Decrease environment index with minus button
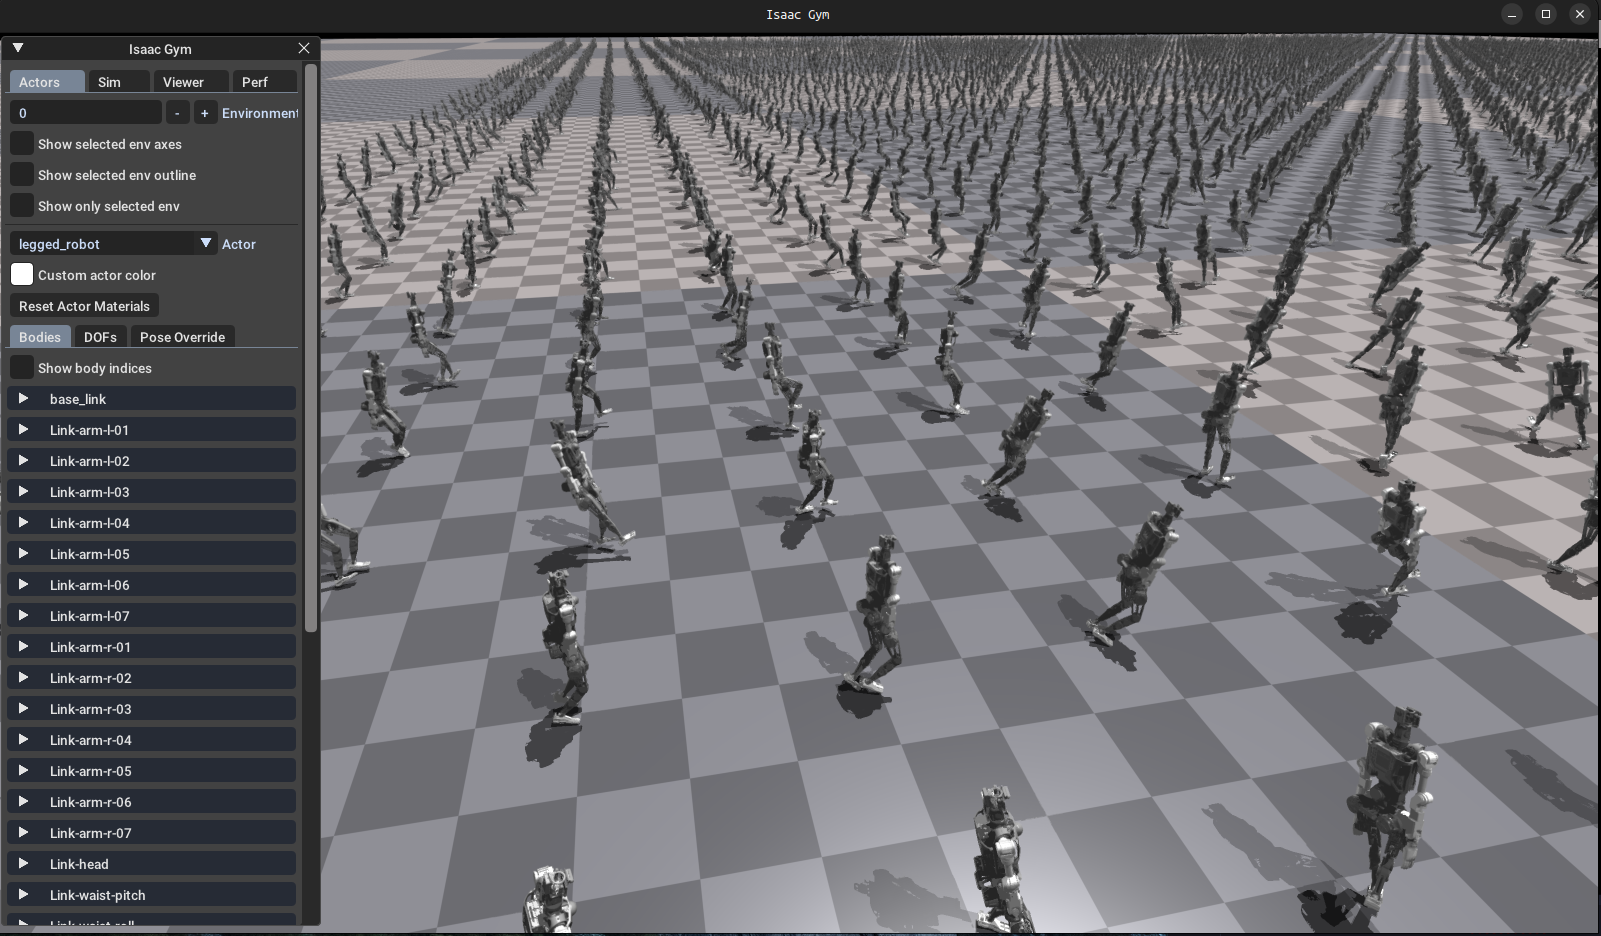 (177, 113)
